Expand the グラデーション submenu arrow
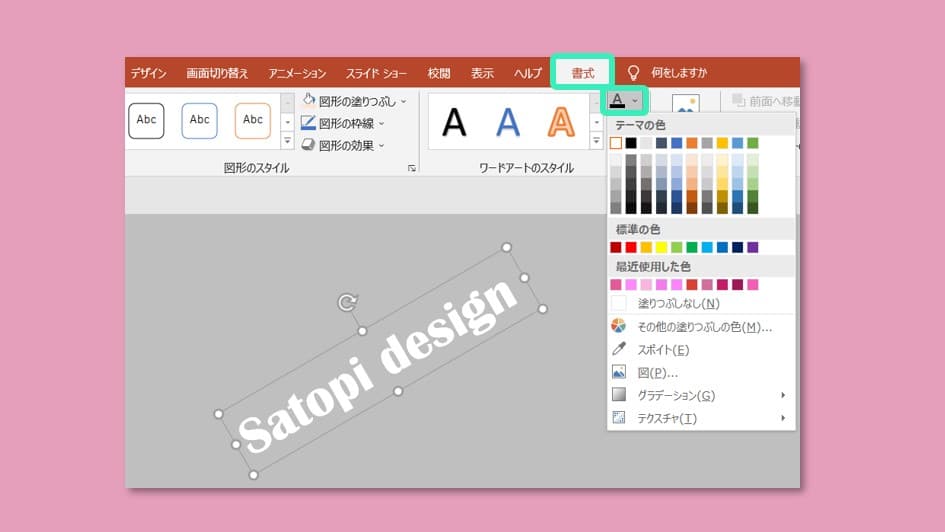The width and height of the screenshot is (945, 532). [783, 395]
